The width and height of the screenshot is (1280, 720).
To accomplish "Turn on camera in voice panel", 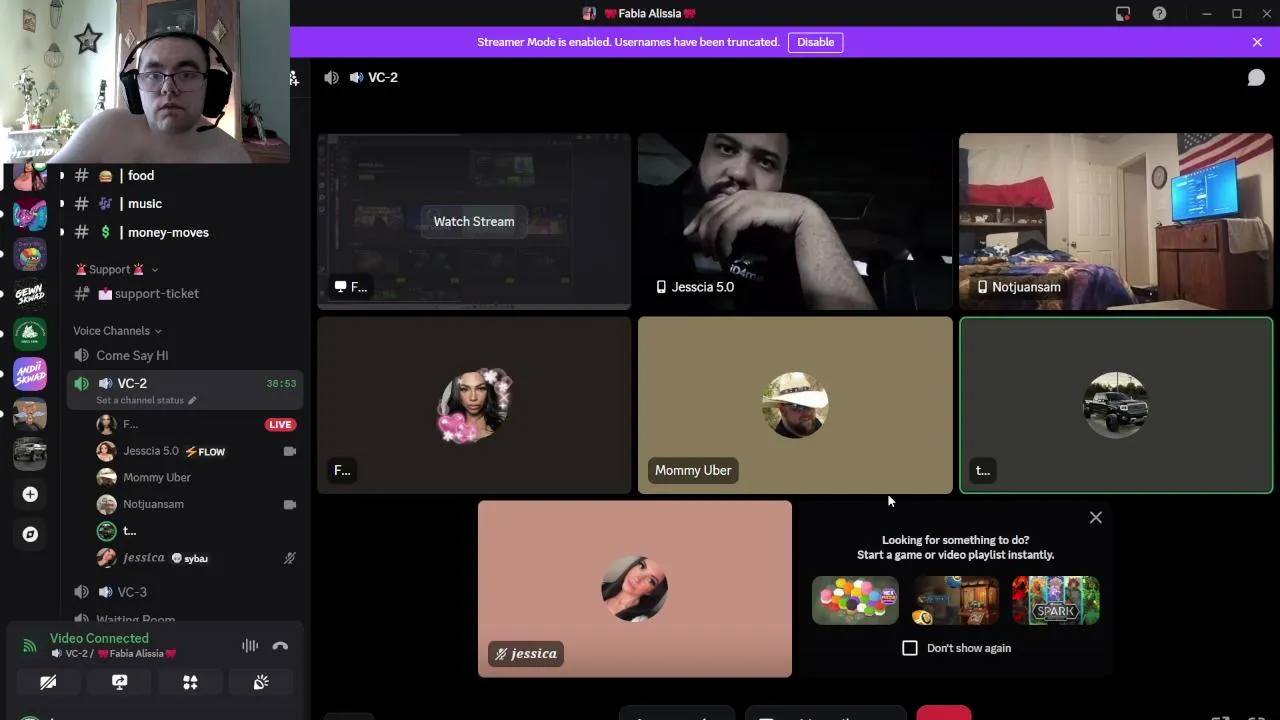I will pos(48,682).
